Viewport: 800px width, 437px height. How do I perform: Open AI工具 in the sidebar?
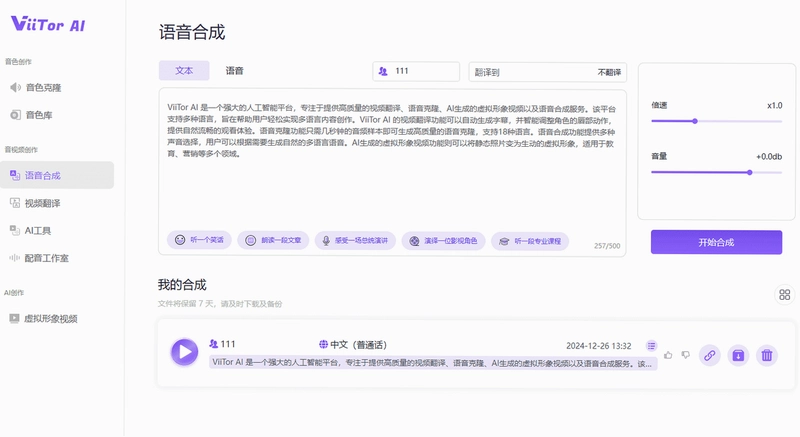[x=31, y=231]
